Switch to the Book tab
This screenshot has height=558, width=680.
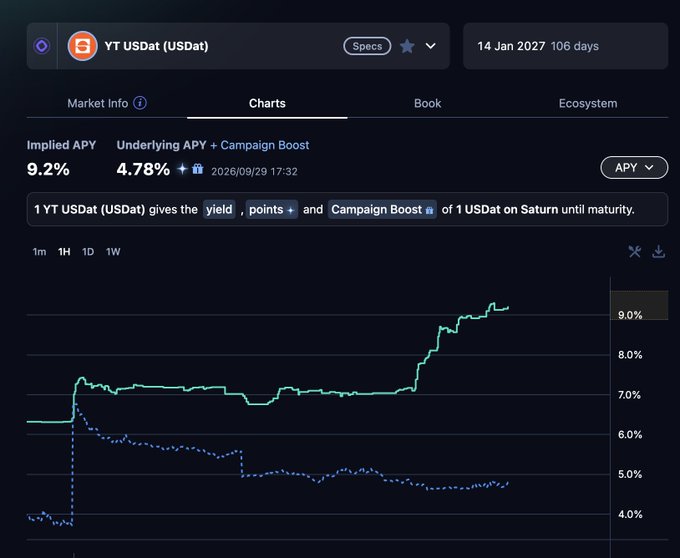click(428, 103)
